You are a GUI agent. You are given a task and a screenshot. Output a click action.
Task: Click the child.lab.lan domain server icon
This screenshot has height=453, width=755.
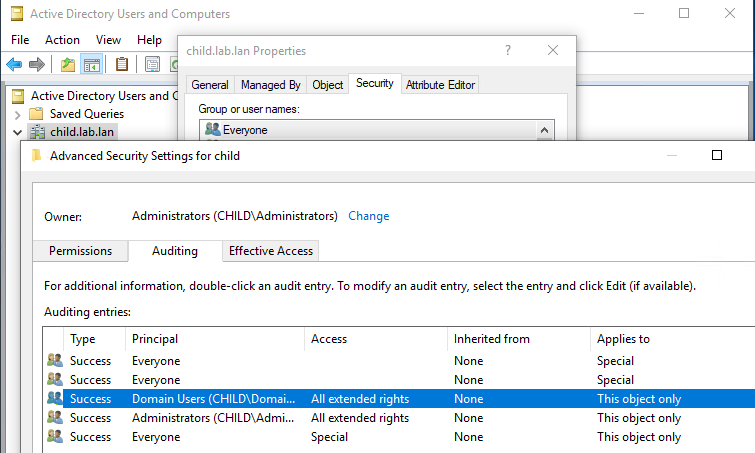point(37,132)
